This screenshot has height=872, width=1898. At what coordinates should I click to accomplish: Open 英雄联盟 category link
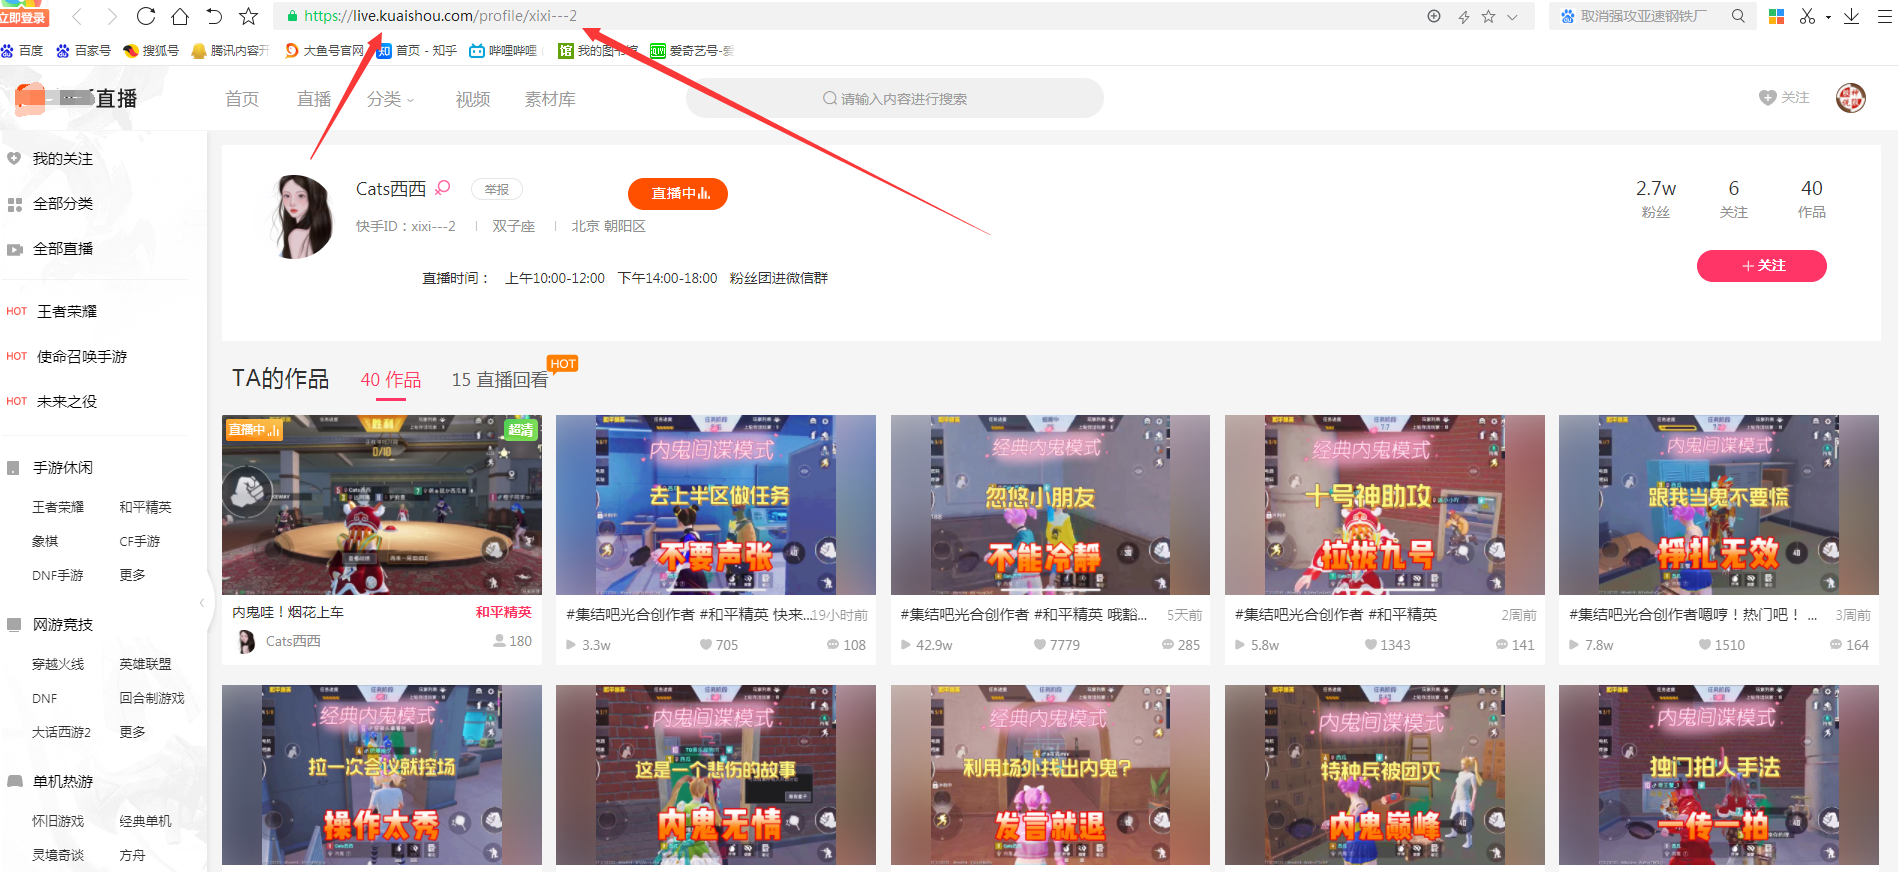[145, 664]
